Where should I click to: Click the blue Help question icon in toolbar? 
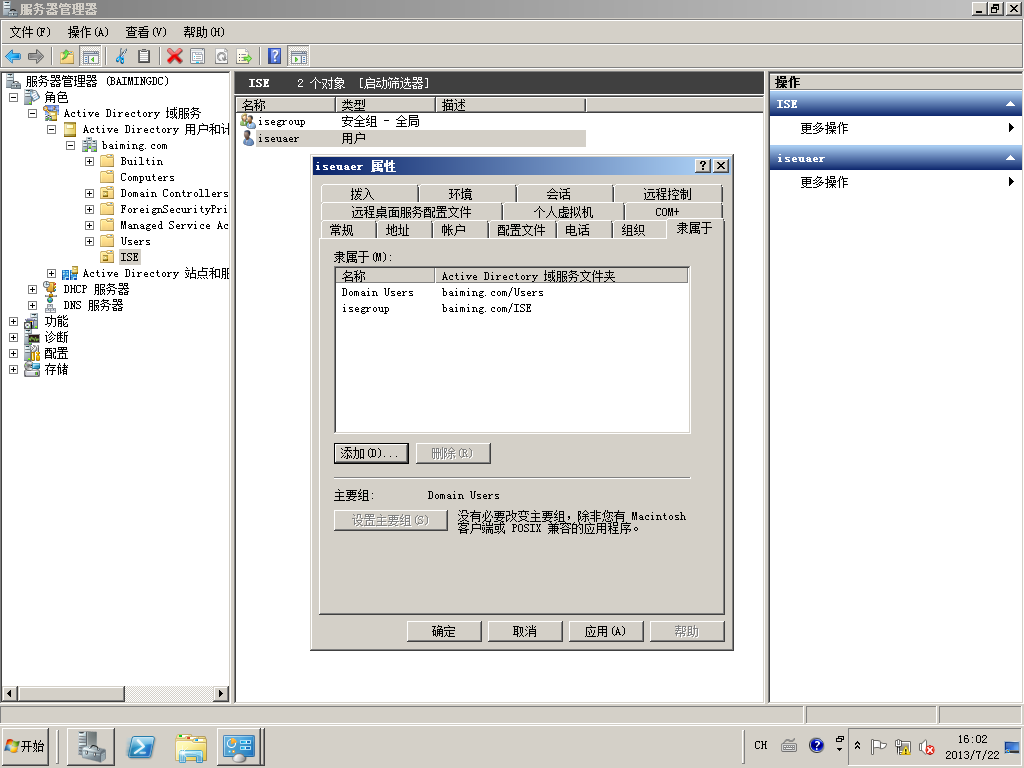(275, 57)
